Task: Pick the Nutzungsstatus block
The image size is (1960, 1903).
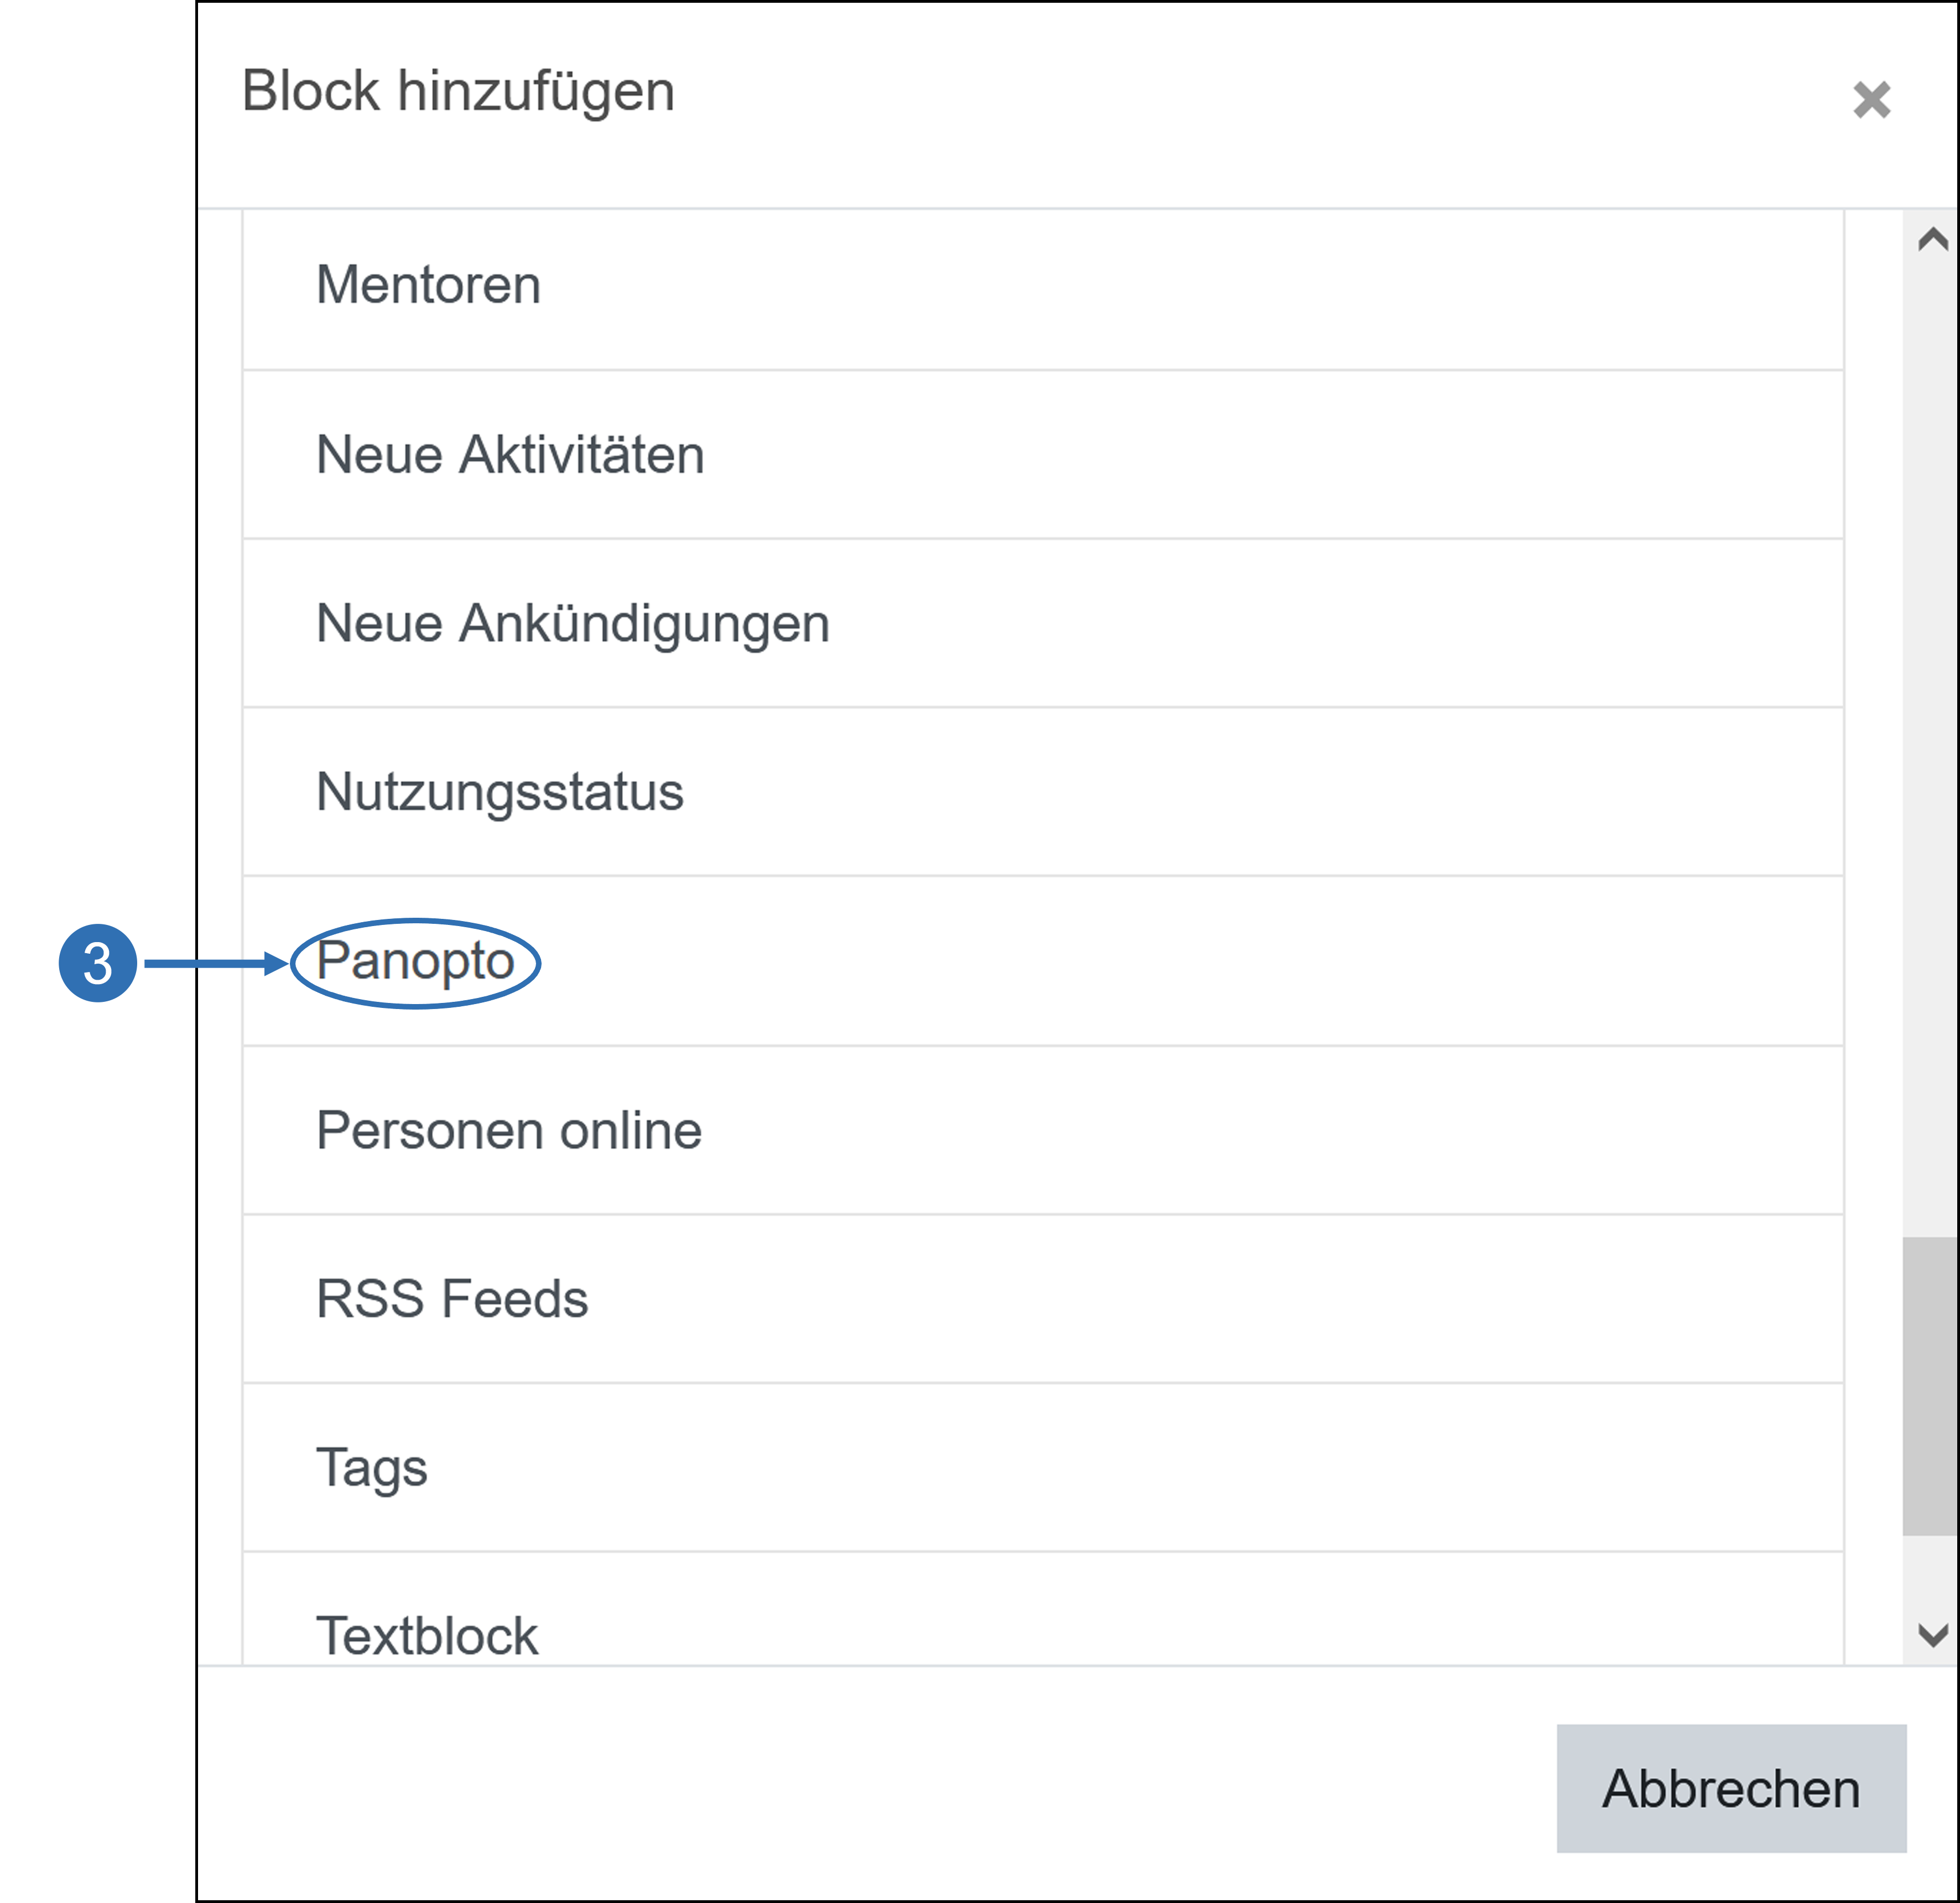Action: coord(1043,792)
